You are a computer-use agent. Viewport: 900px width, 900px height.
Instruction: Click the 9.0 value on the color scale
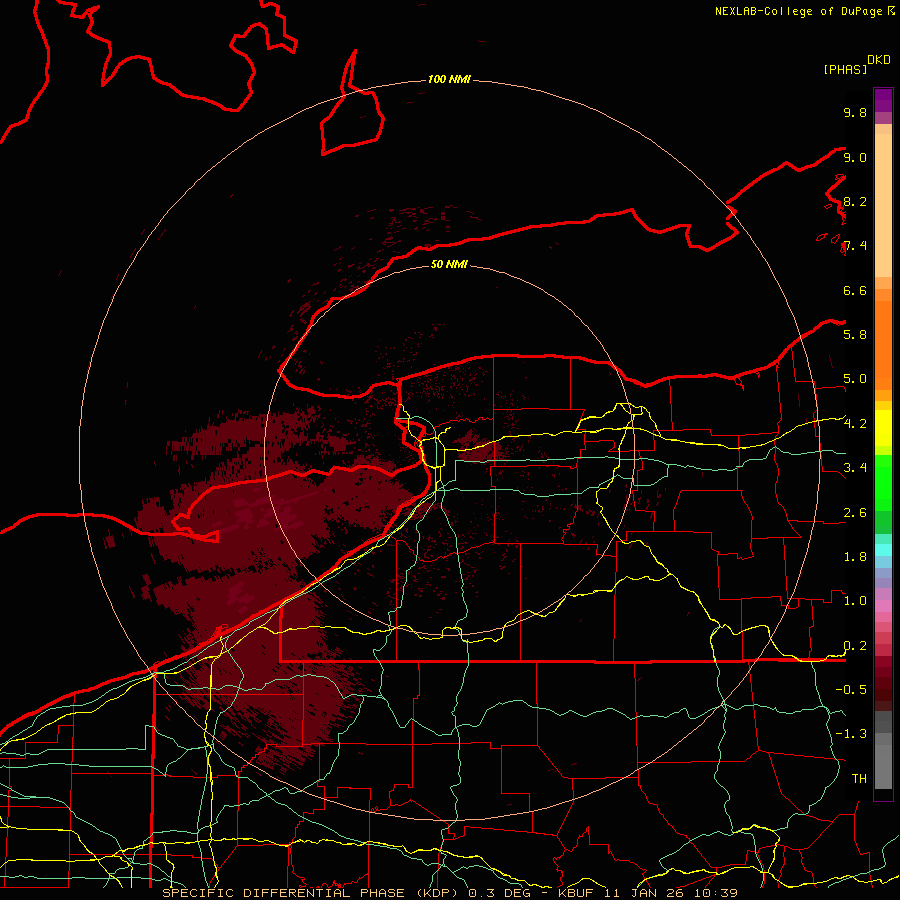855,157
